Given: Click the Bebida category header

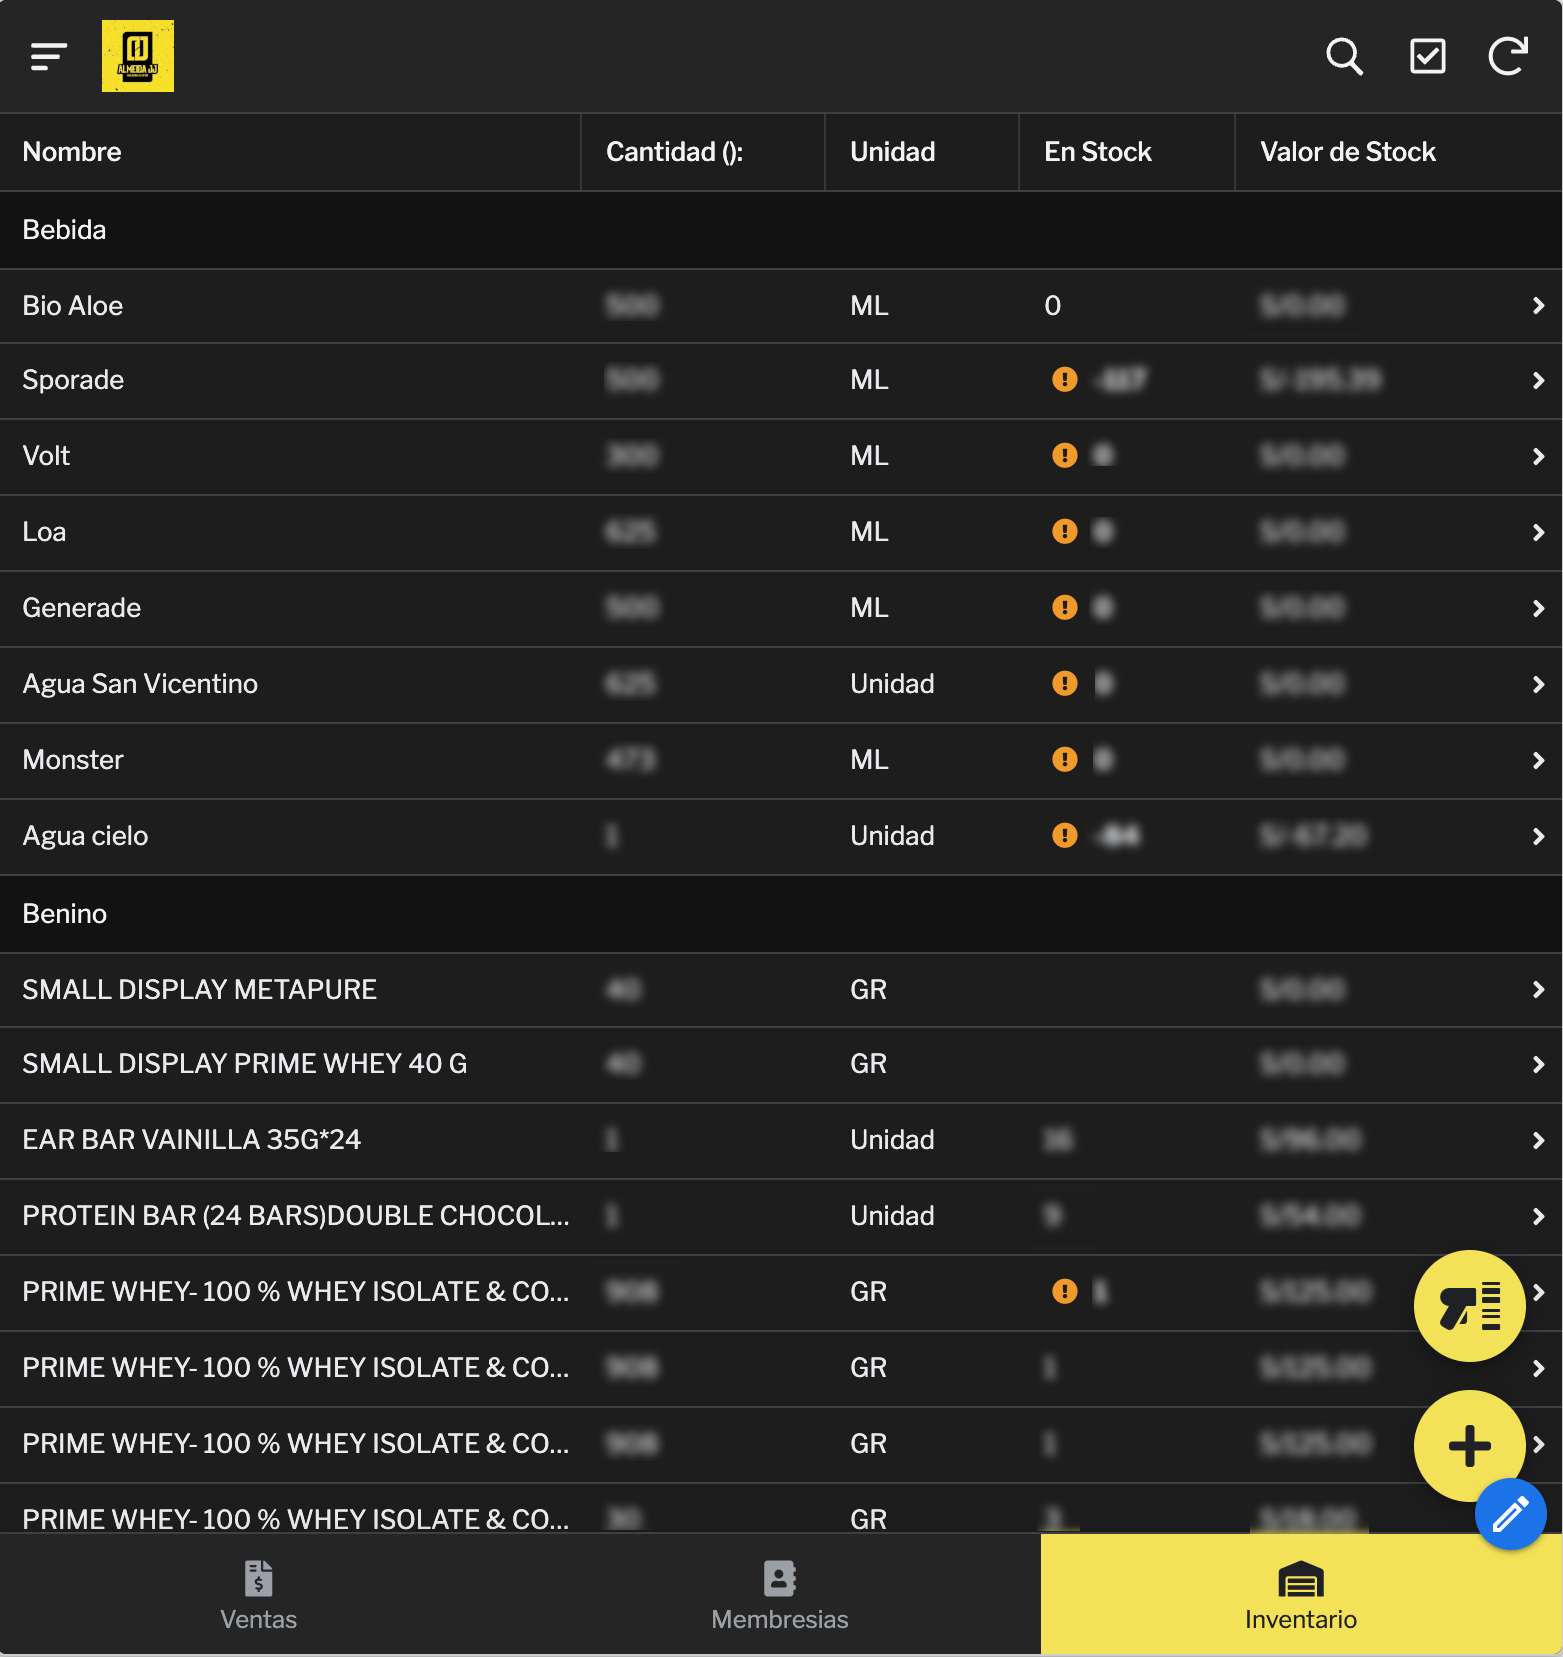Looking at the screenshot, I should [x=781, y=230].
